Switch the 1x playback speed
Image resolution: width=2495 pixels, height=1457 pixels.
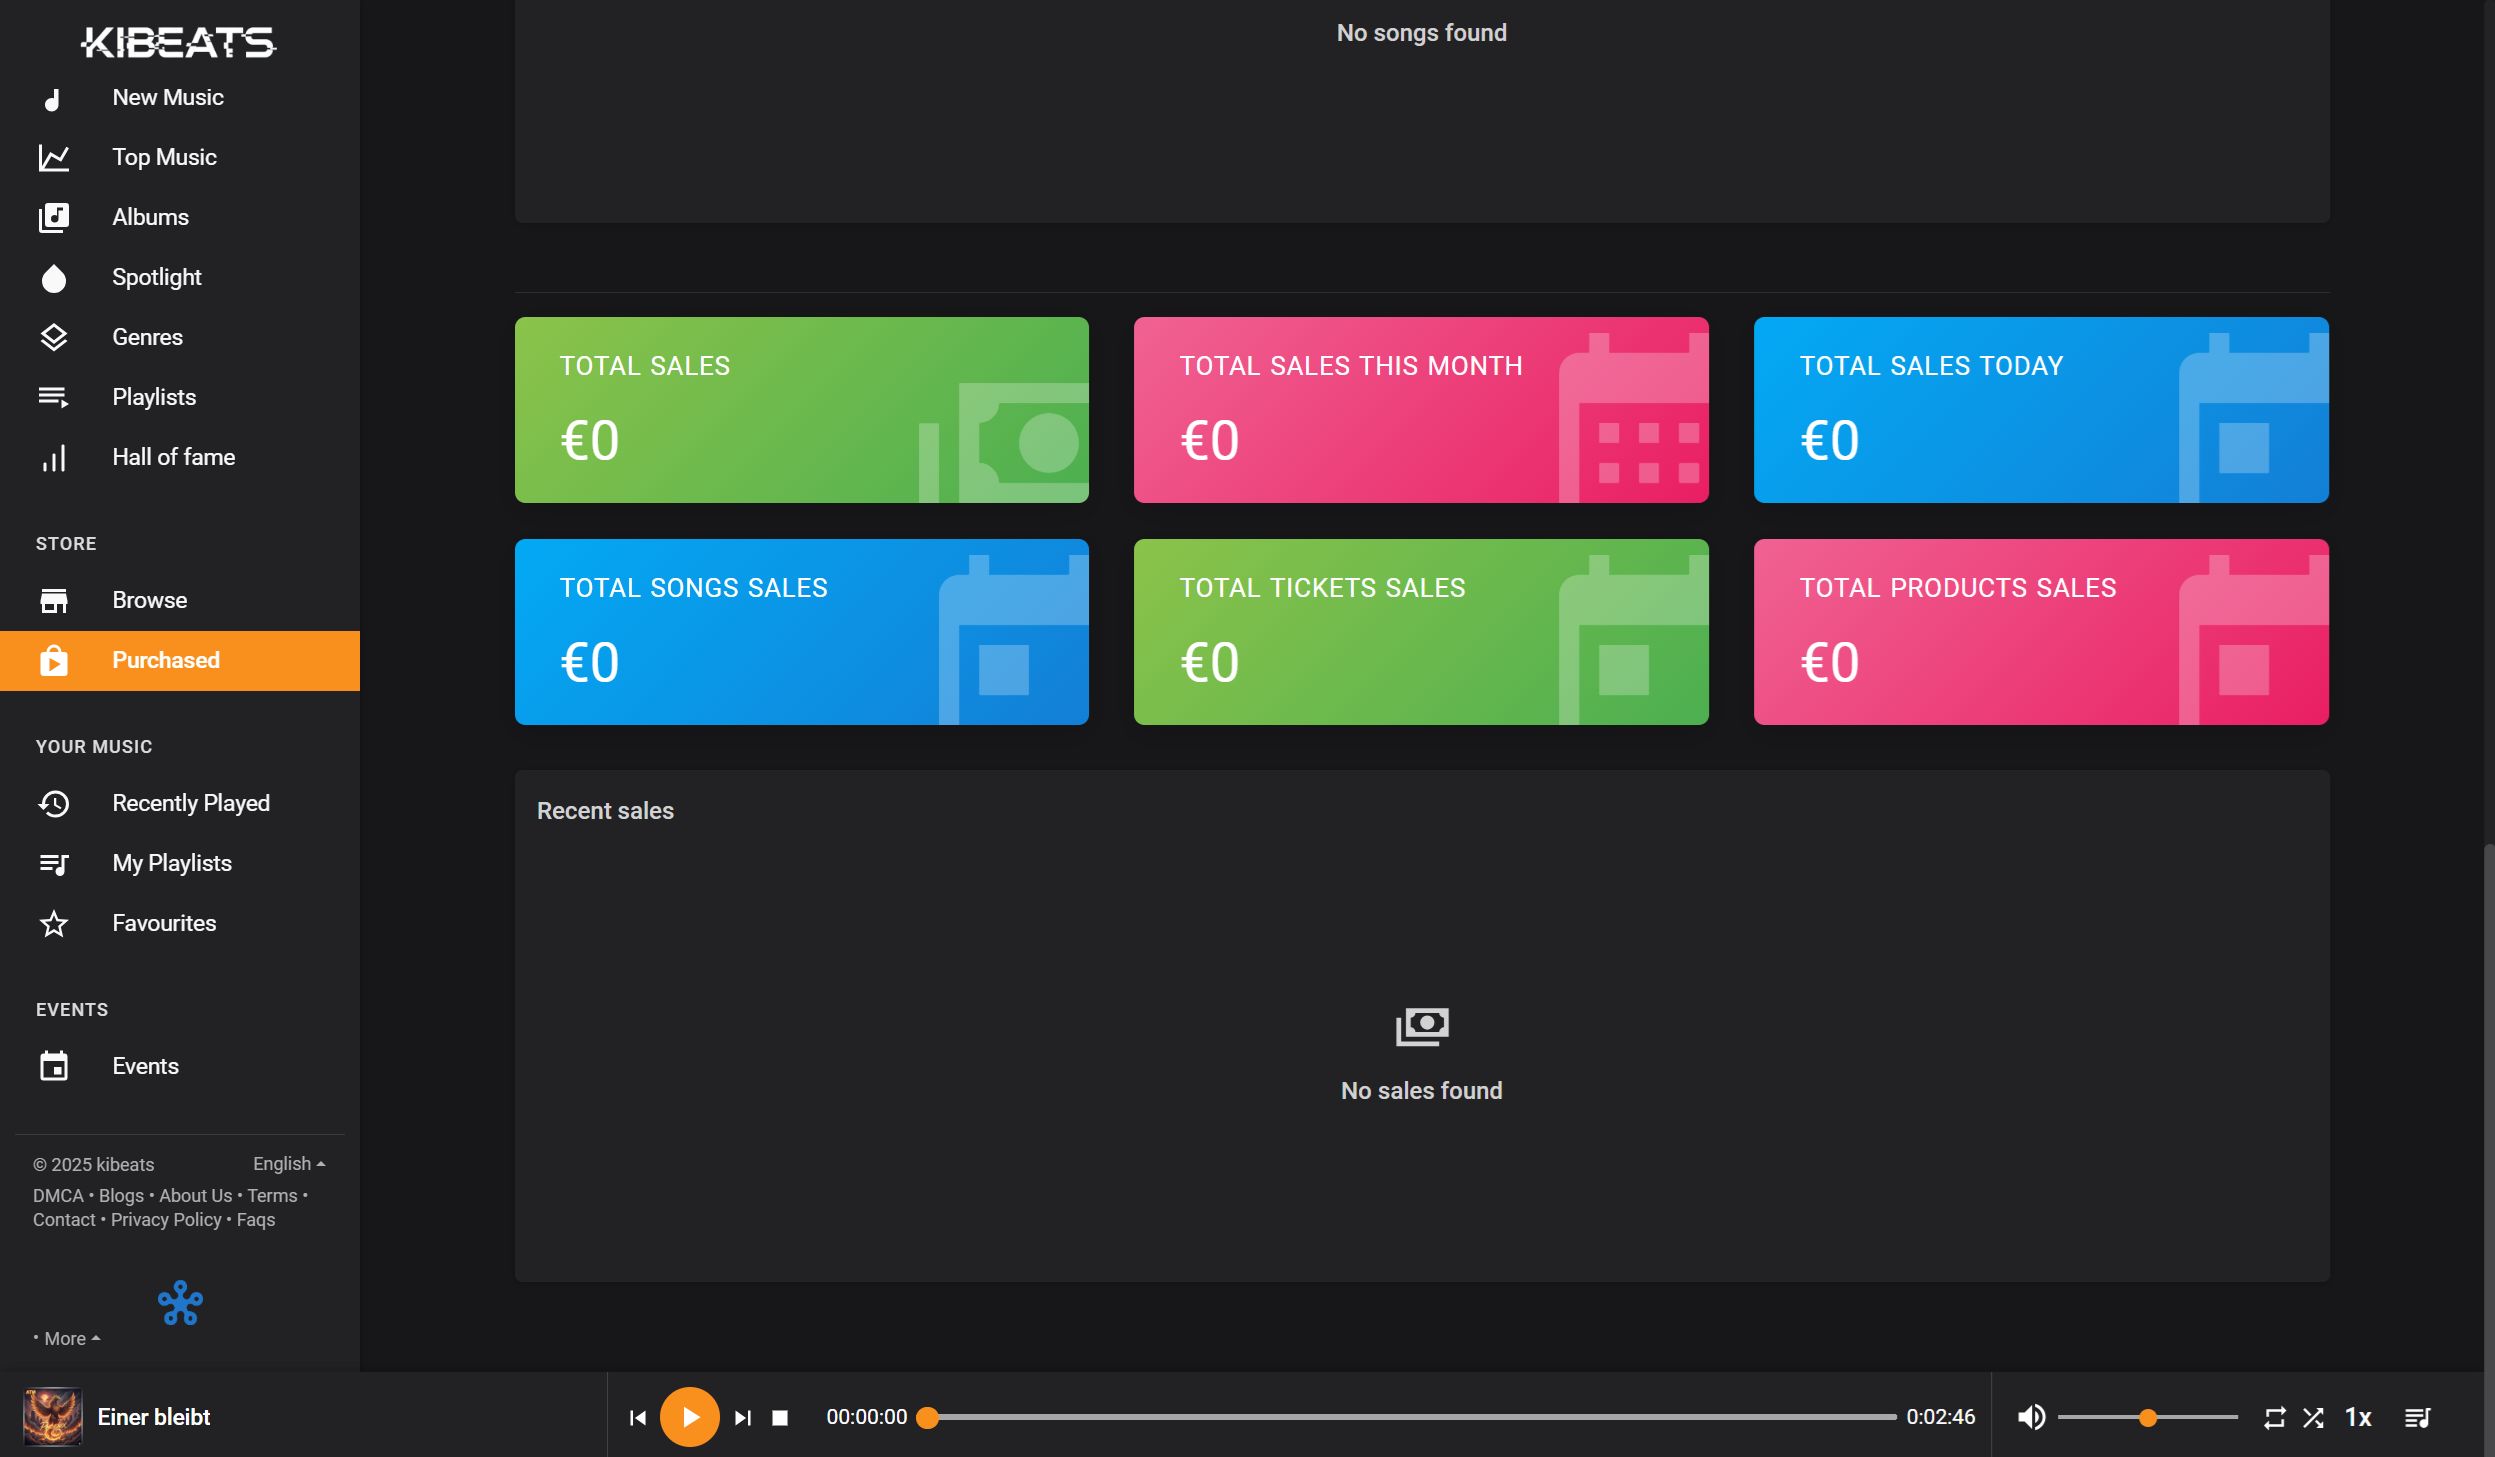tap(2358, 1417)
